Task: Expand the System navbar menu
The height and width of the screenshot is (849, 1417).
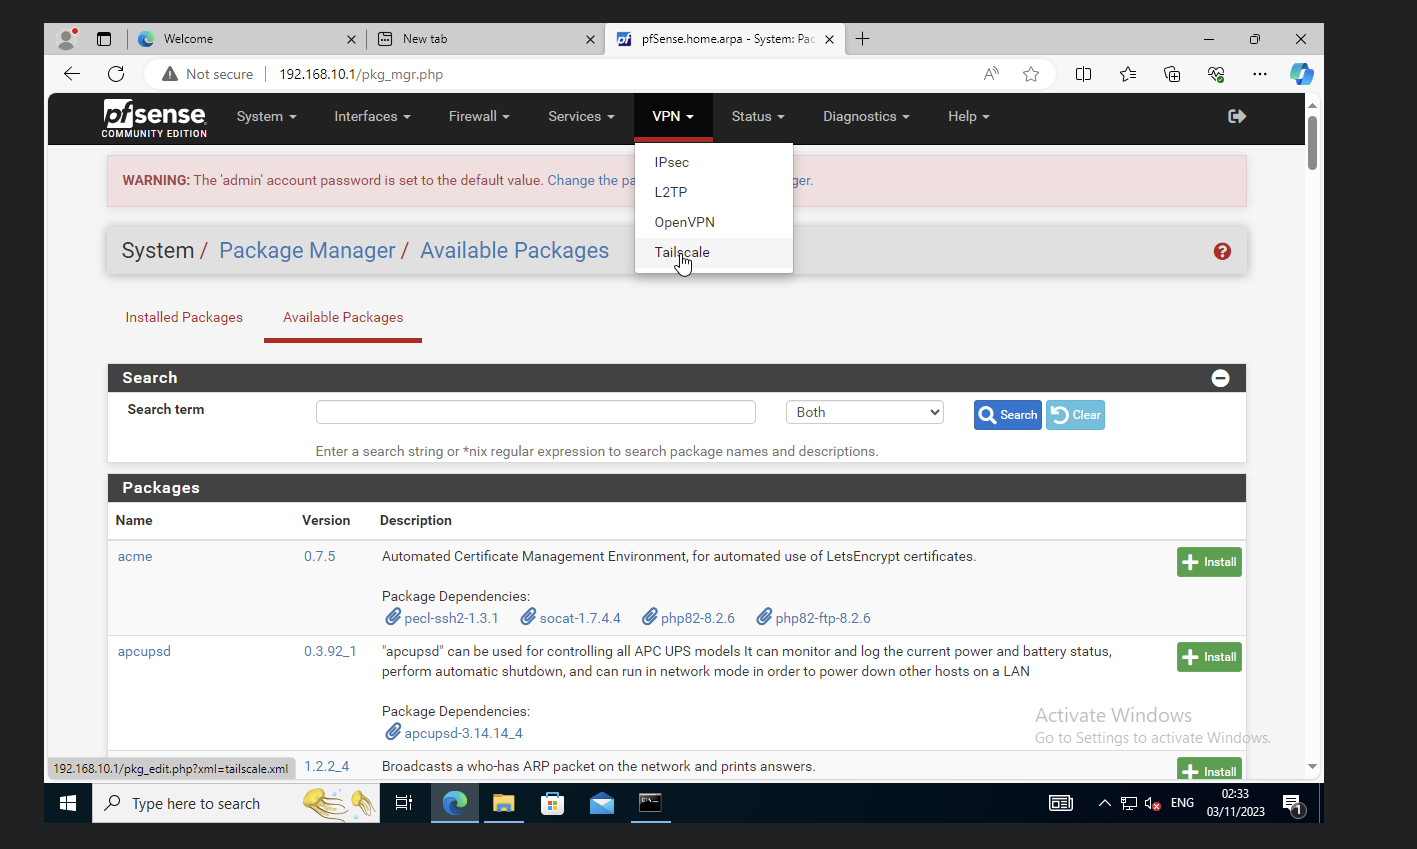Action: click(266, 116)
